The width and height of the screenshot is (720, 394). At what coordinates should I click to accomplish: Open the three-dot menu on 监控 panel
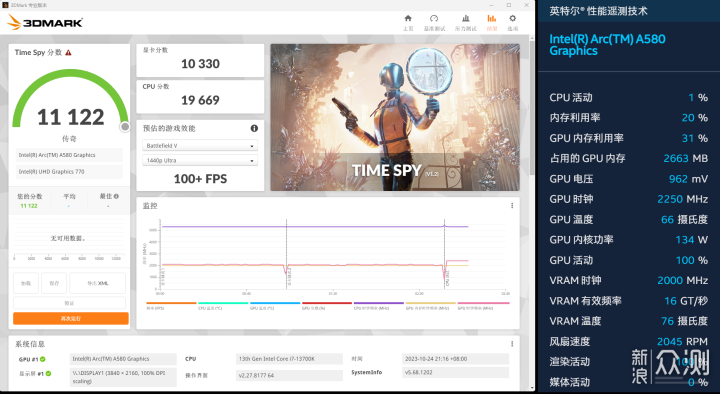[512, 206]
